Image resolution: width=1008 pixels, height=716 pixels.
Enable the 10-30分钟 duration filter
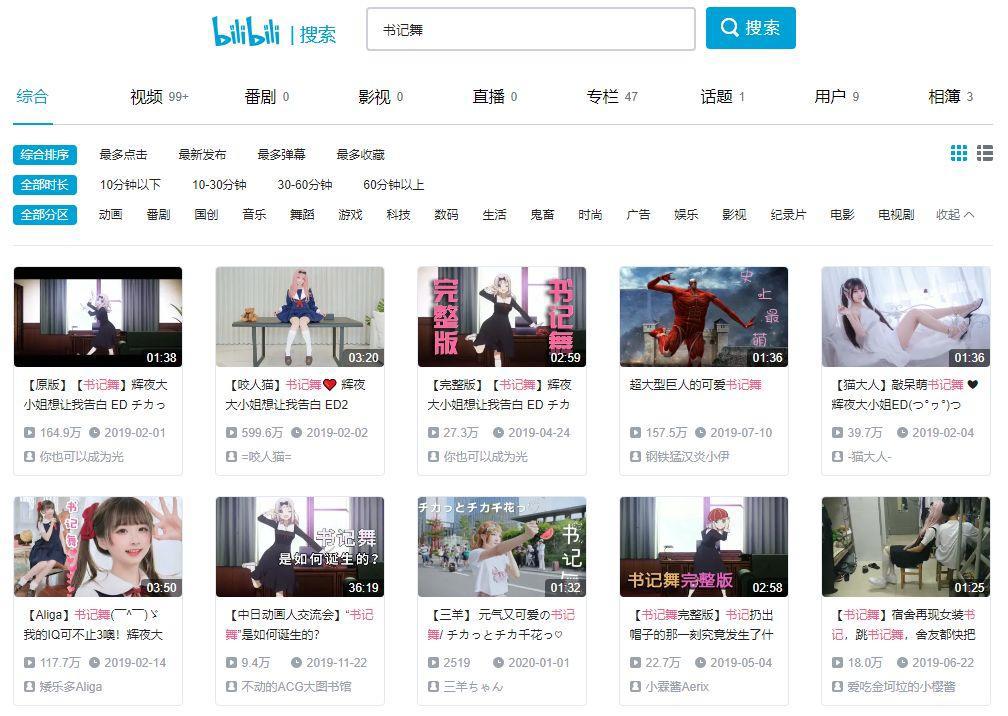click(x=220, y=185)
